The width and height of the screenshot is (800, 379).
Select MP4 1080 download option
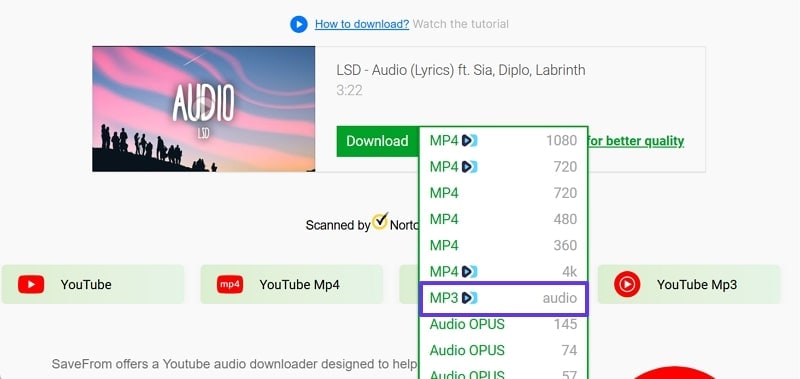tap(503, 140)
